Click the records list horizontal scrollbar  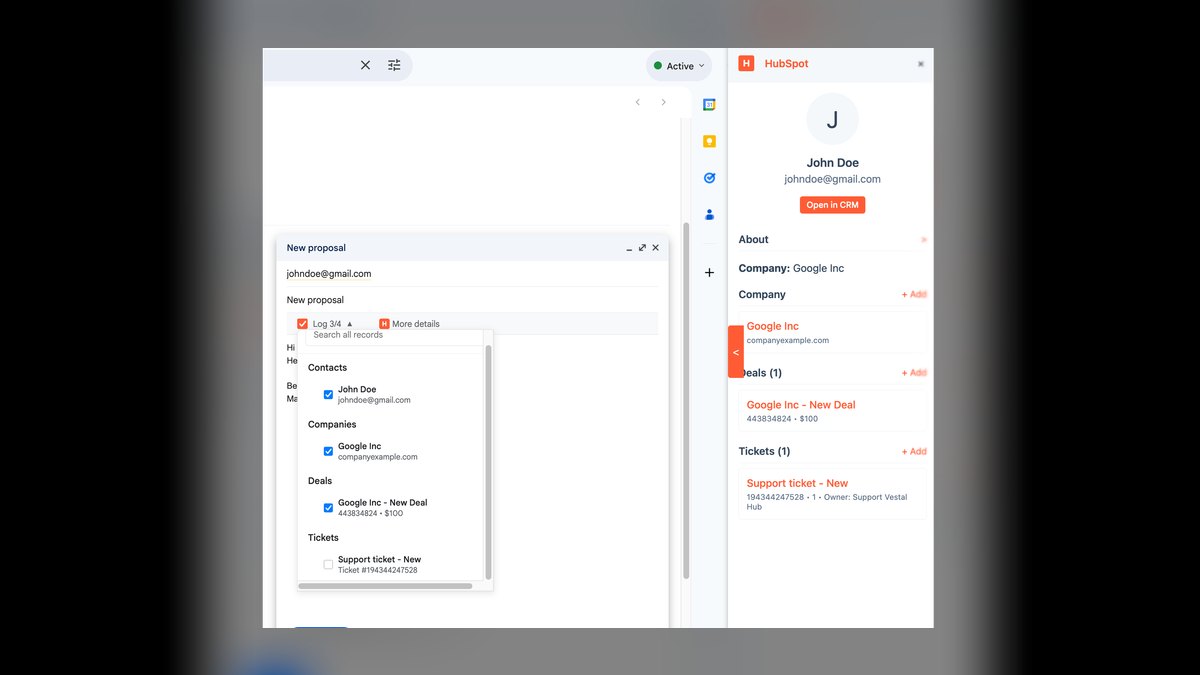[x=385, y=586]
